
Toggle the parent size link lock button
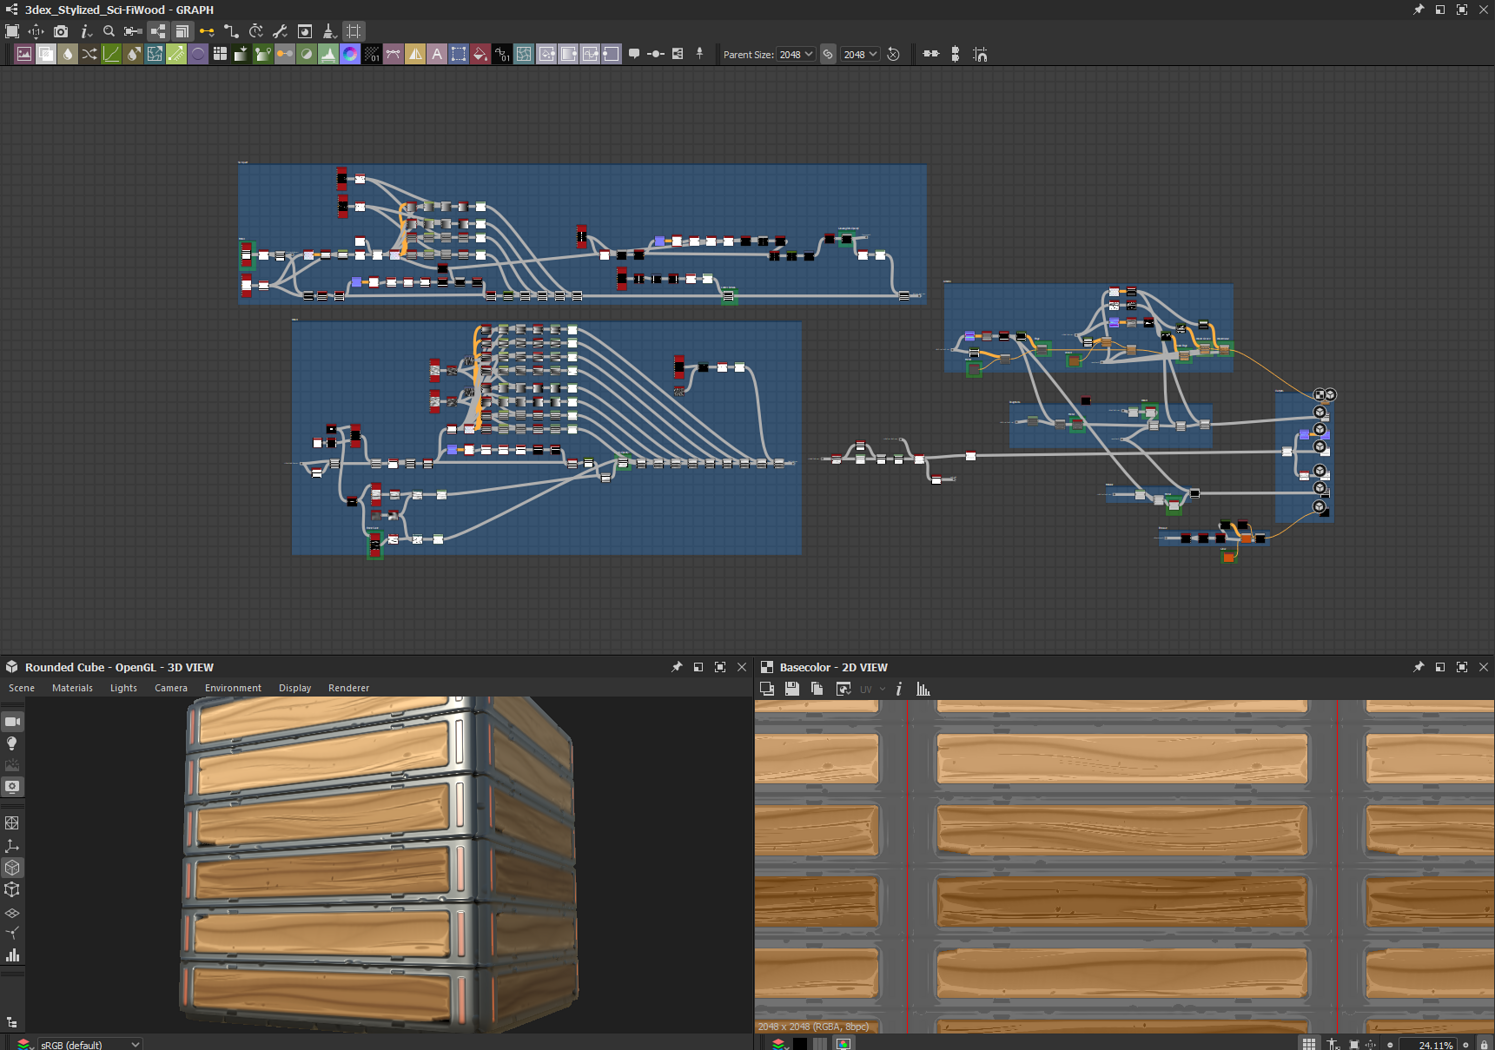coord(828,55)
